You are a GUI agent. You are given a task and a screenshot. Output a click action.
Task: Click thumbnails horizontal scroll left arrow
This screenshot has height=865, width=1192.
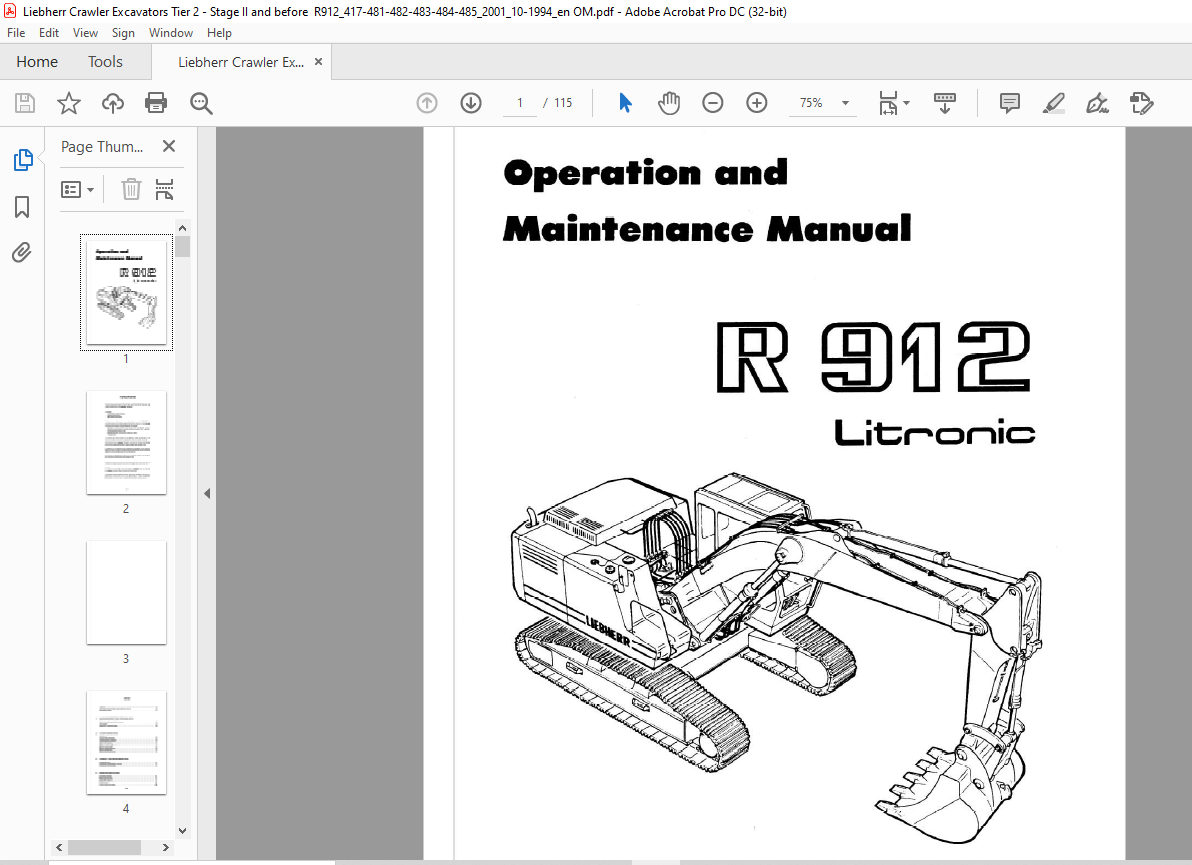59,847
